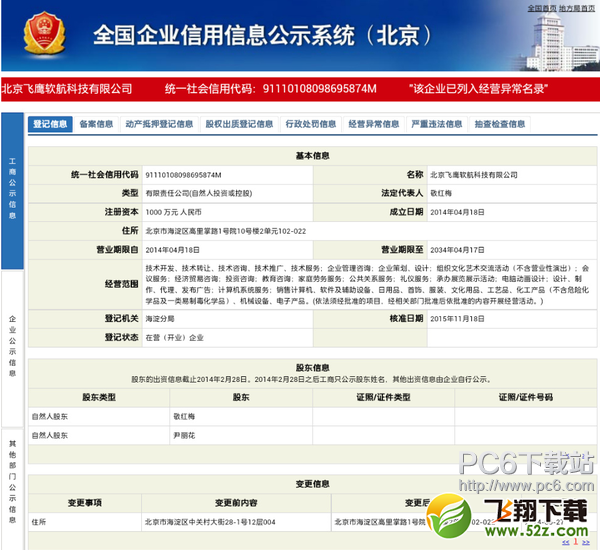
Task: Open the 动产抵押登记信息 tab
Action: [x=159, y=125]
